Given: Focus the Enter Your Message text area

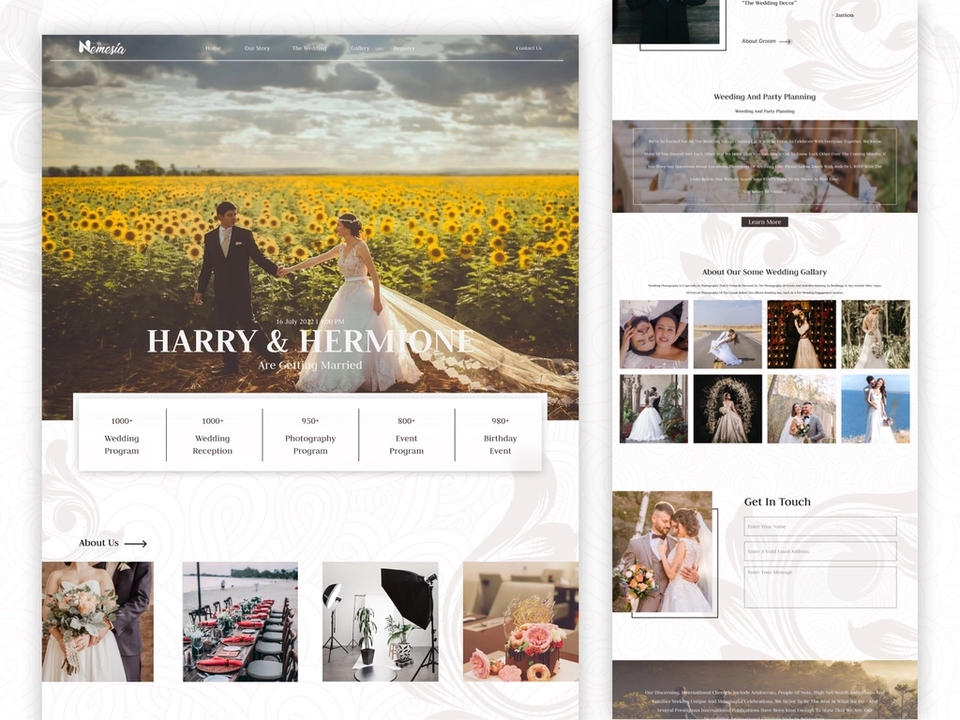Looking at the screenshot, I should (820, 587).
